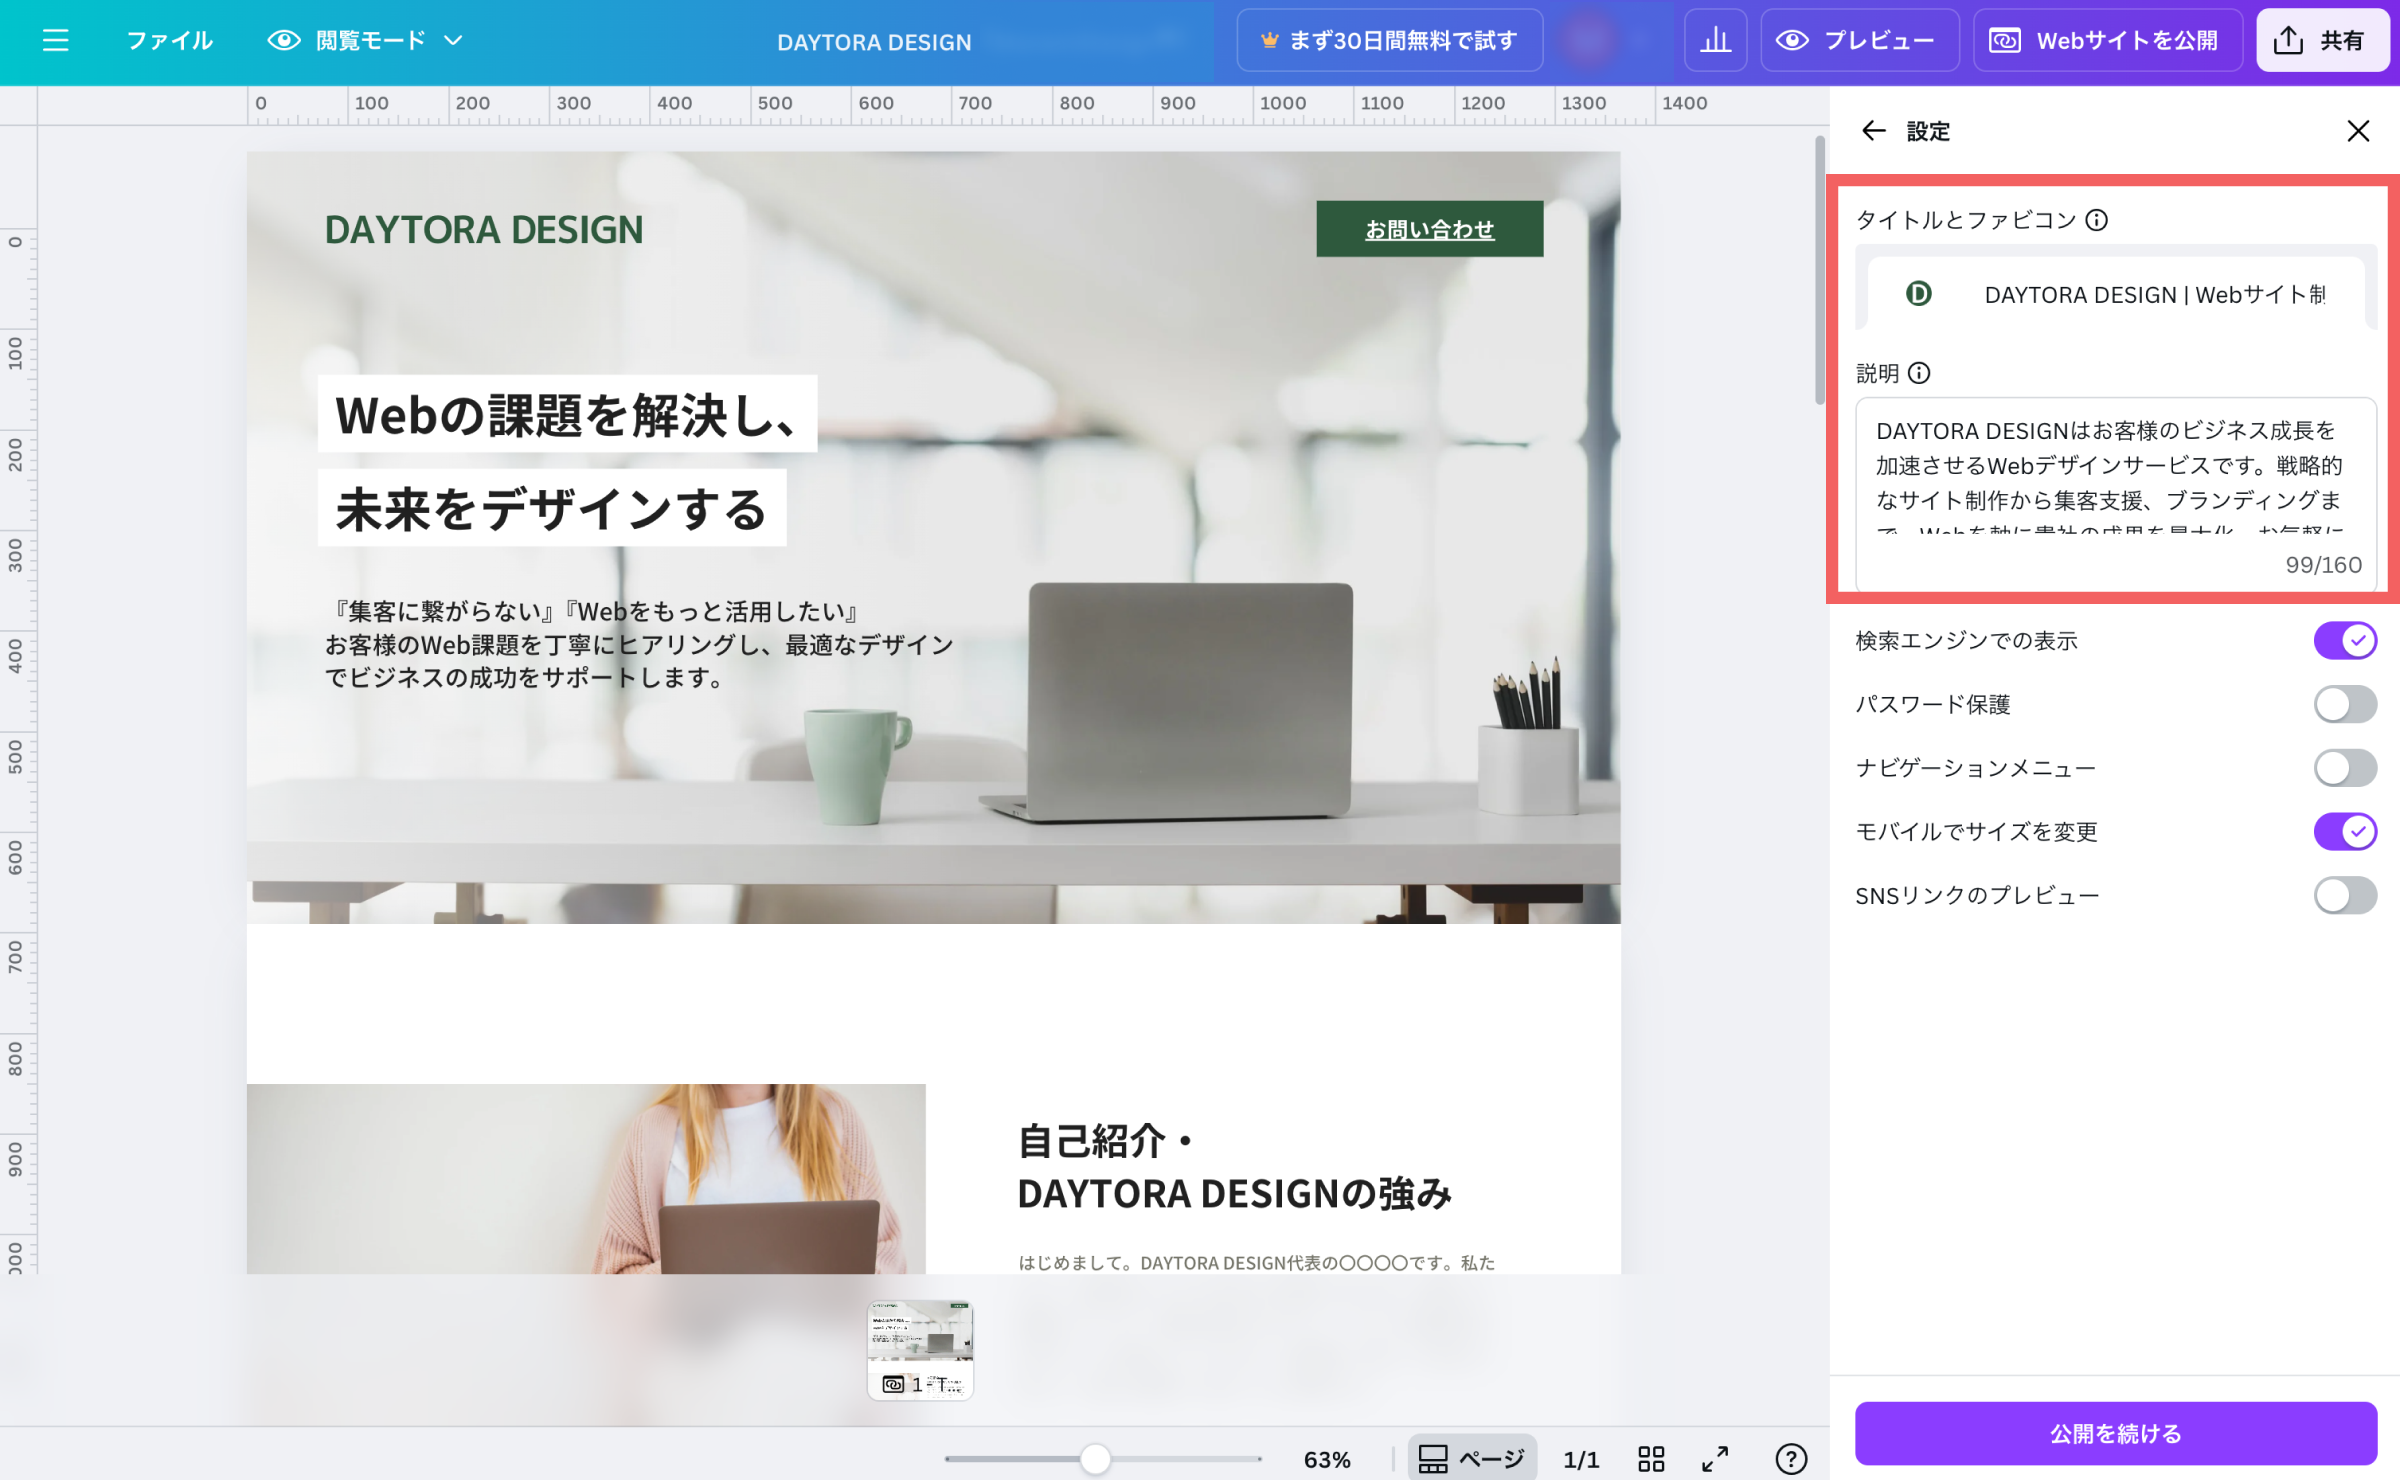Viewport: 2400px width, 1480px height.
Task: Select the DAYTORA DESIGN logo text on canvas
Action: (x=484, y=230)
